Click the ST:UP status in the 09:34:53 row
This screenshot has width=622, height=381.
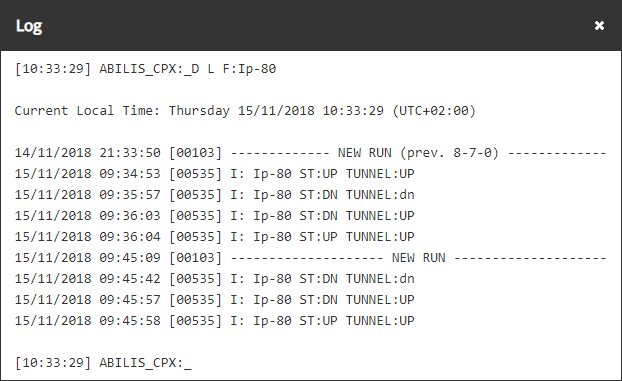pos(318,174)
